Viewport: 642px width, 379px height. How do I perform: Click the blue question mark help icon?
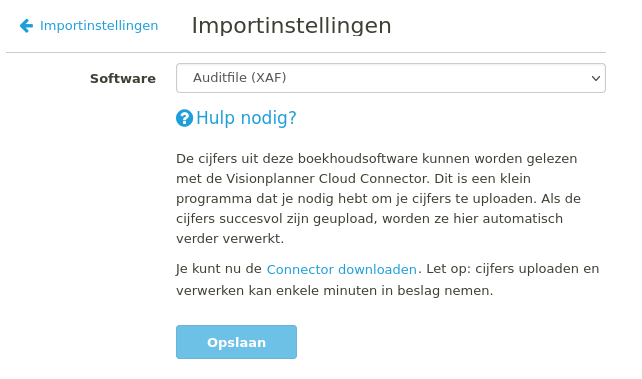point(184,118)
